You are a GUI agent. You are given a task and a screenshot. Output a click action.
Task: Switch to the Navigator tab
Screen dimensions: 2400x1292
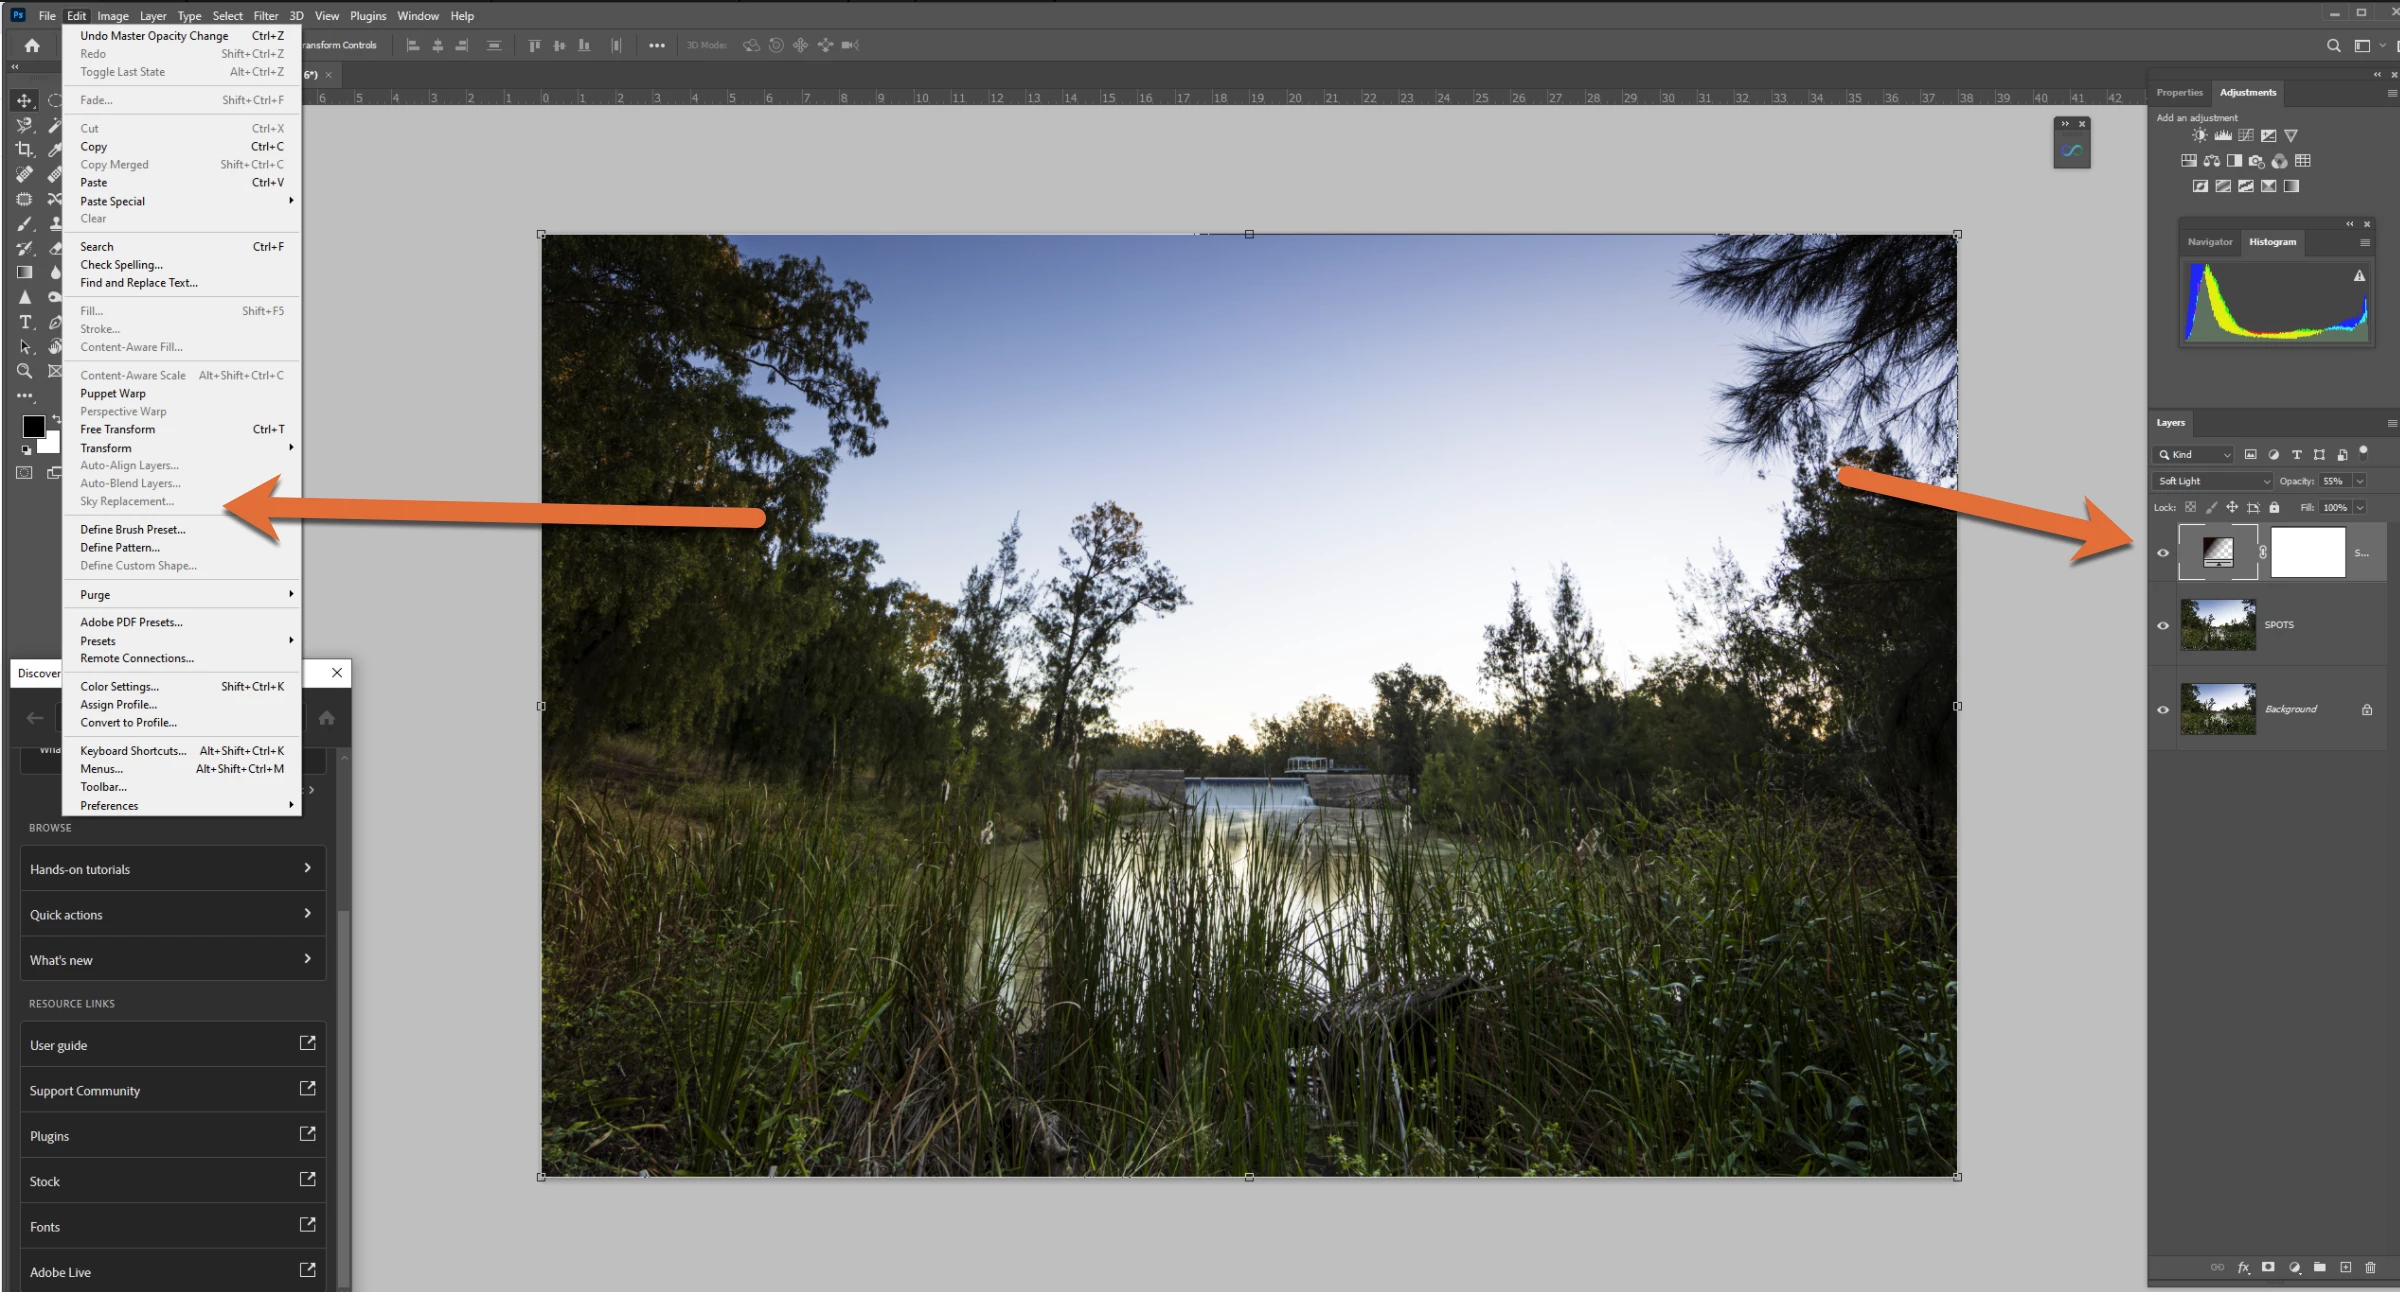click(x=2209, y=242)
